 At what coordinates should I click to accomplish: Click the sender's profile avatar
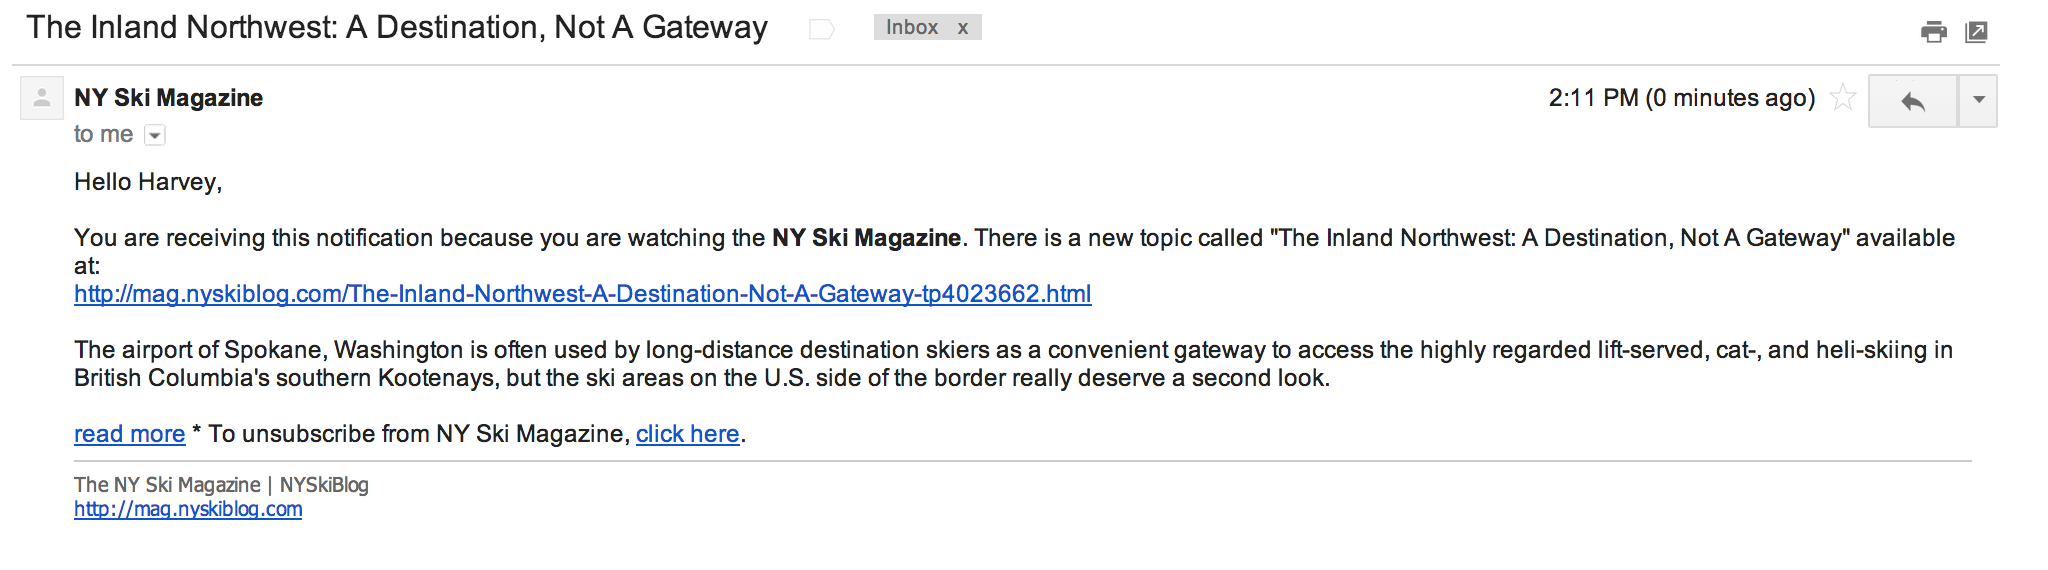click(x=42, y=98)
